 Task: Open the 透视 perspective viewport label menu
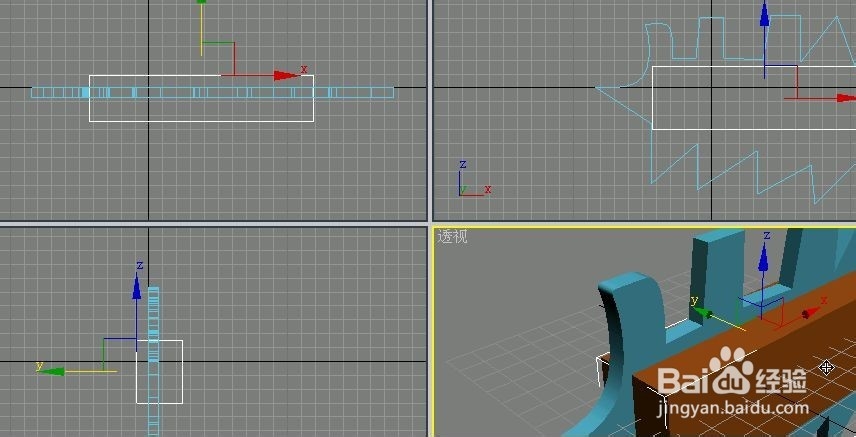pyautogui.click(x=452, y=237)
